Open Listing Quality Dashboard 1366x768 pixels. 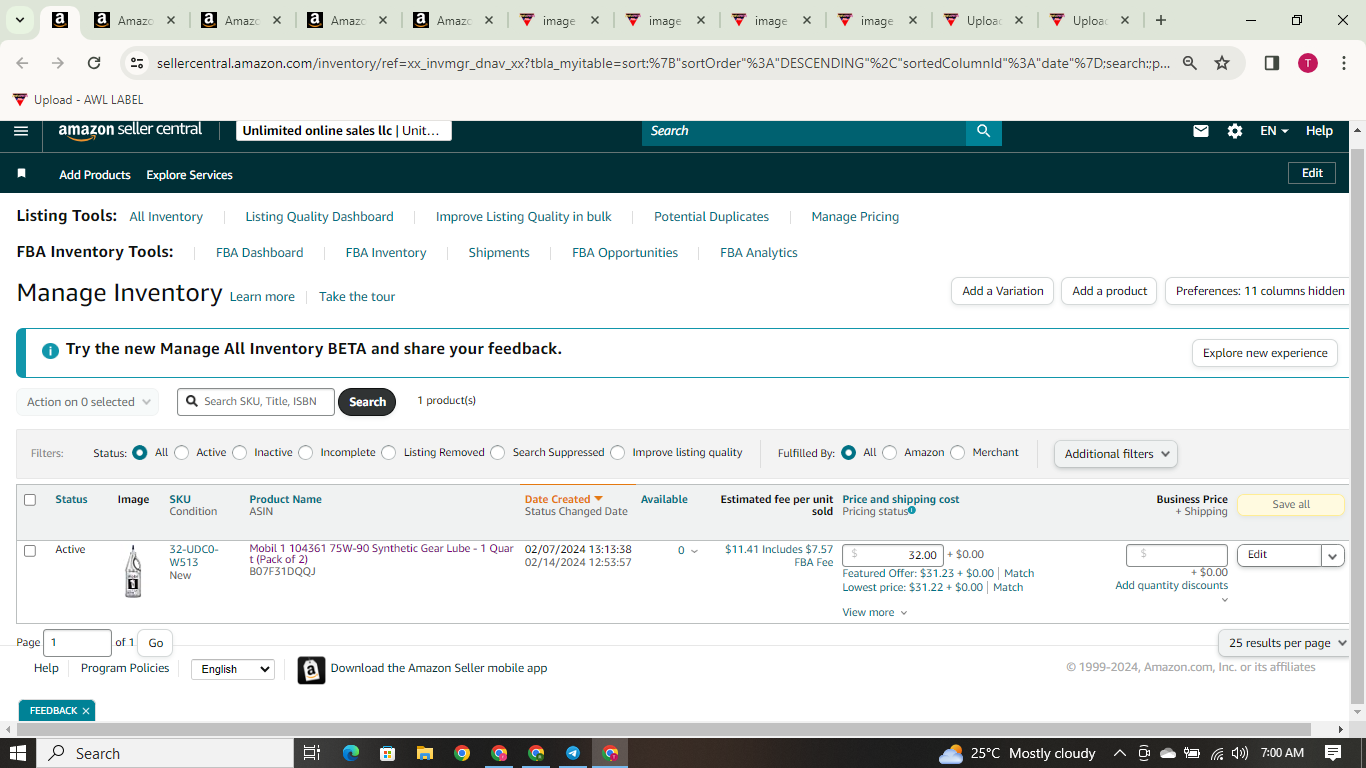(x=320, y=217)
